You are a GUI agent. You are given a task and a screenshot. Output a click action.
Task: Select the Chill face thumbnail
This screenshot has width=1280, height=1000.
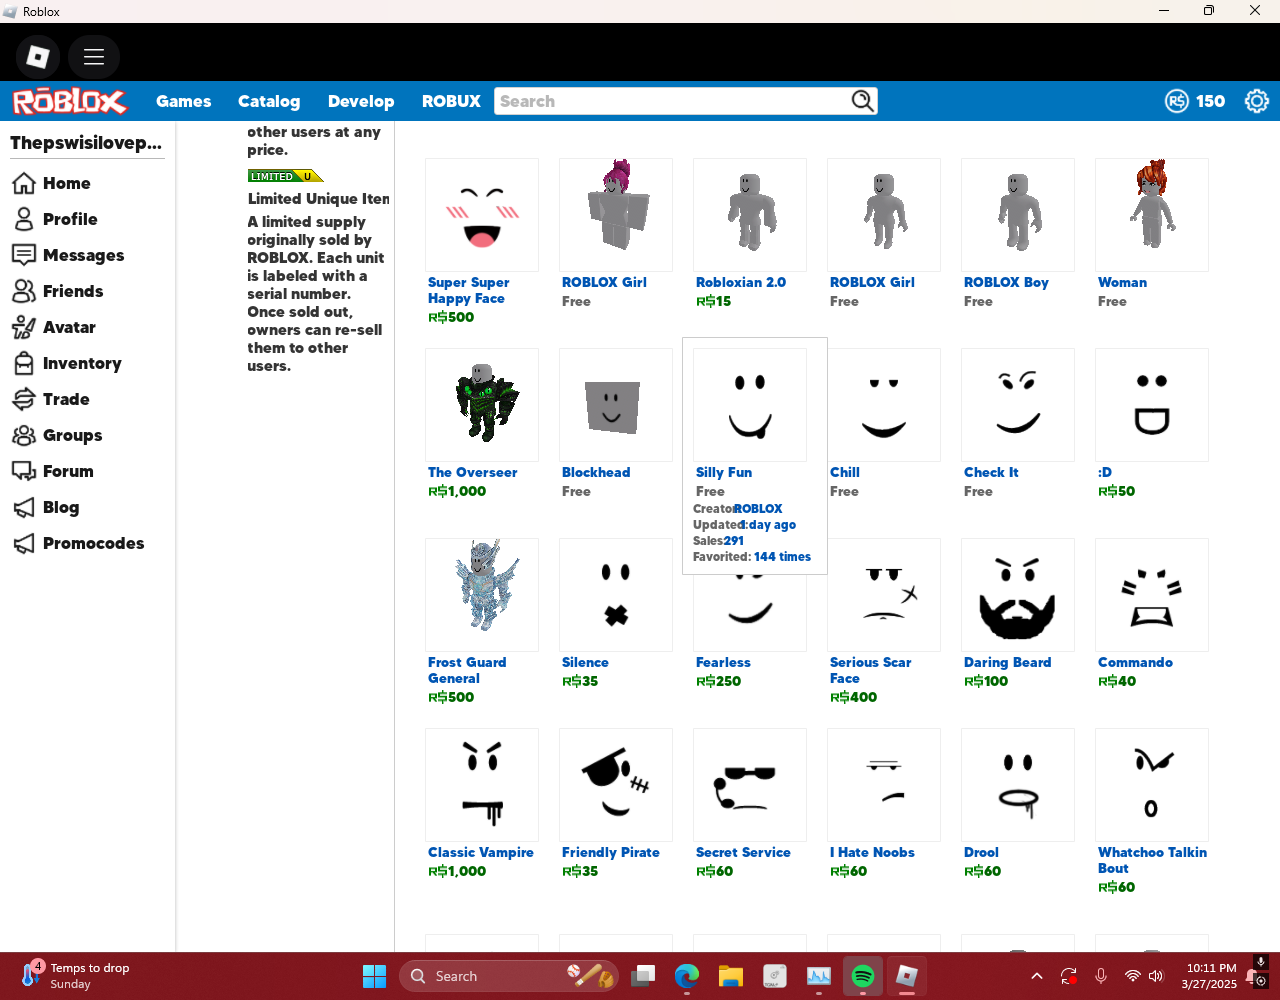click(884, 405)
